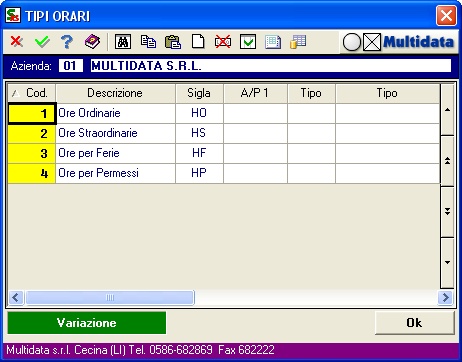Click the HF sigla cell
The height and width of the screenshot is (362, 462).
point(199,153)
